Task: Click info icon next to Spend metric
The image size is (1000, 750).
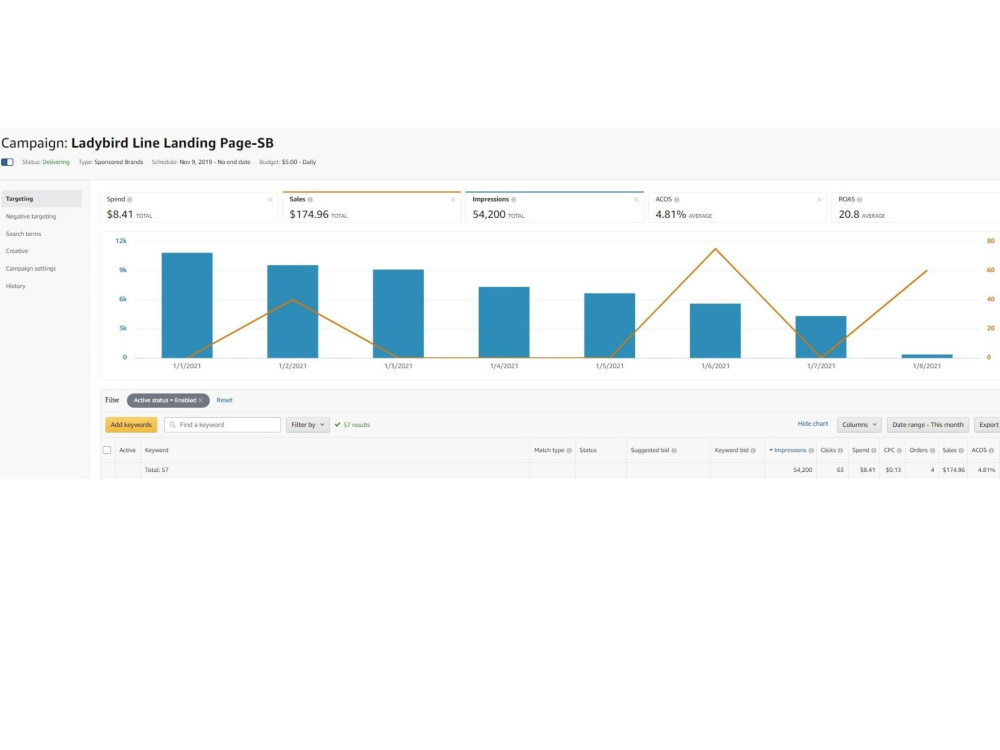Action: click(x=129, y=200)
